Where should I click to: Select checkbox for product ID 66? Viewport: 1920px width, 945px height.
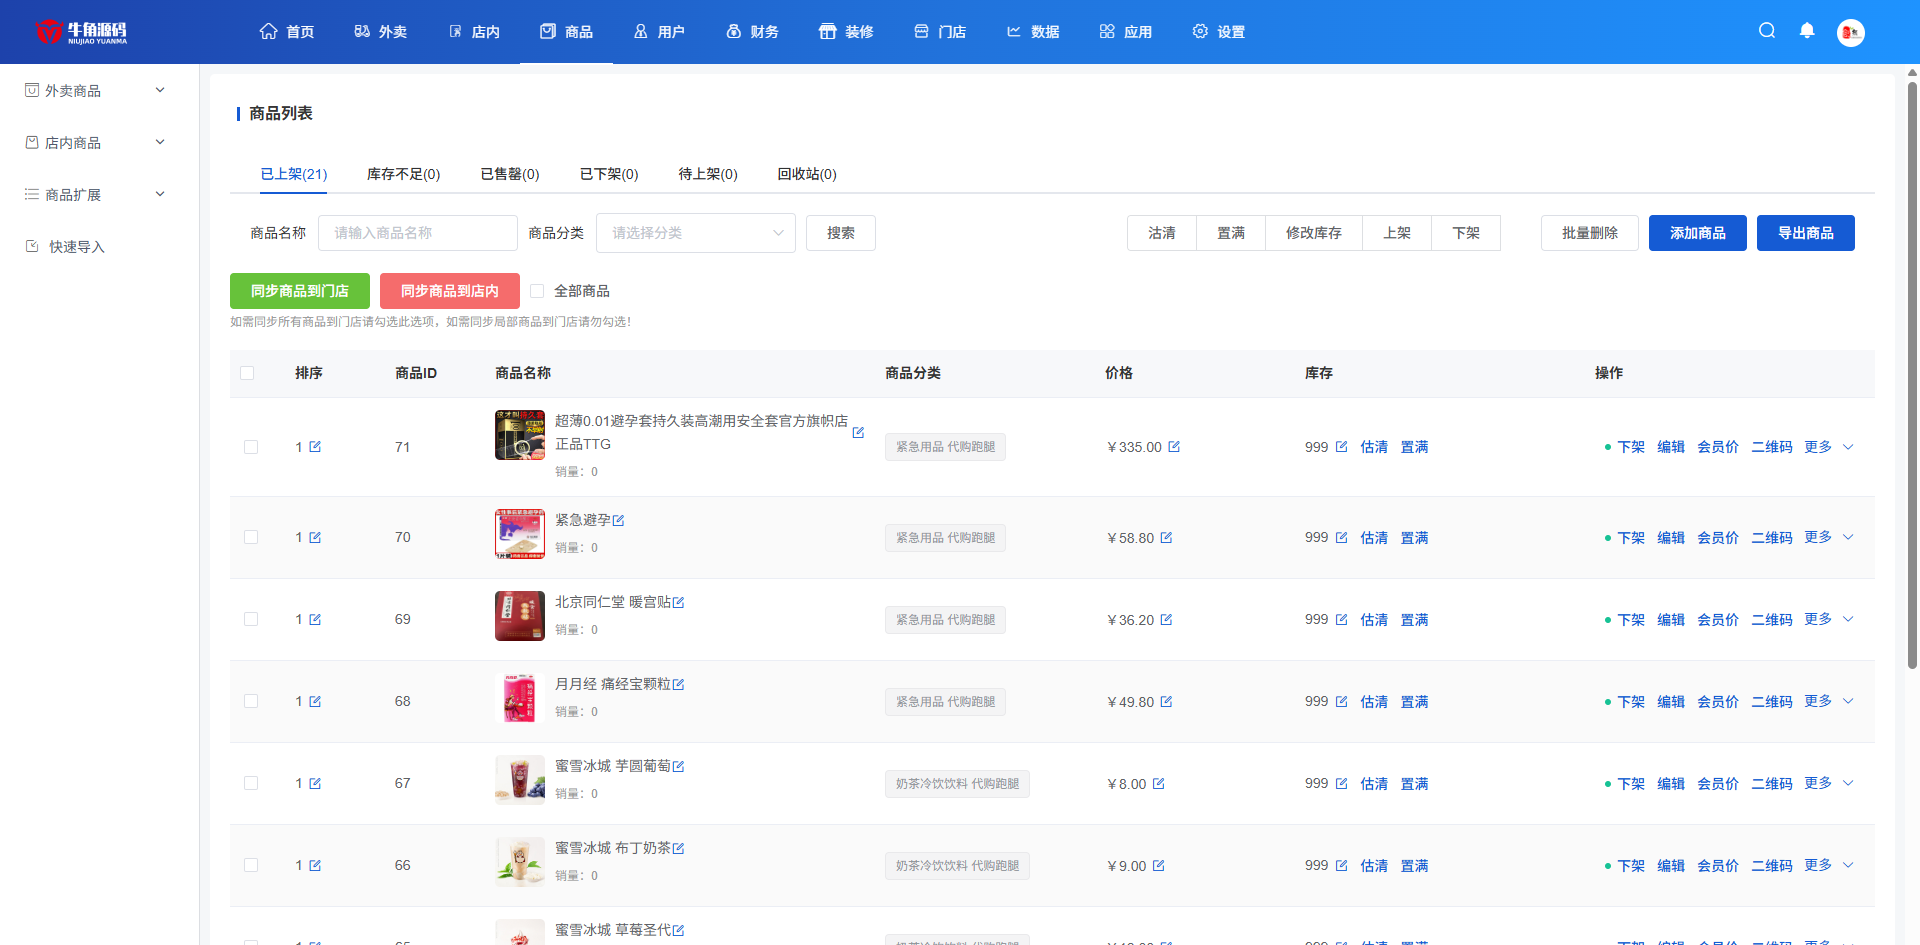[x=251, y=866]
